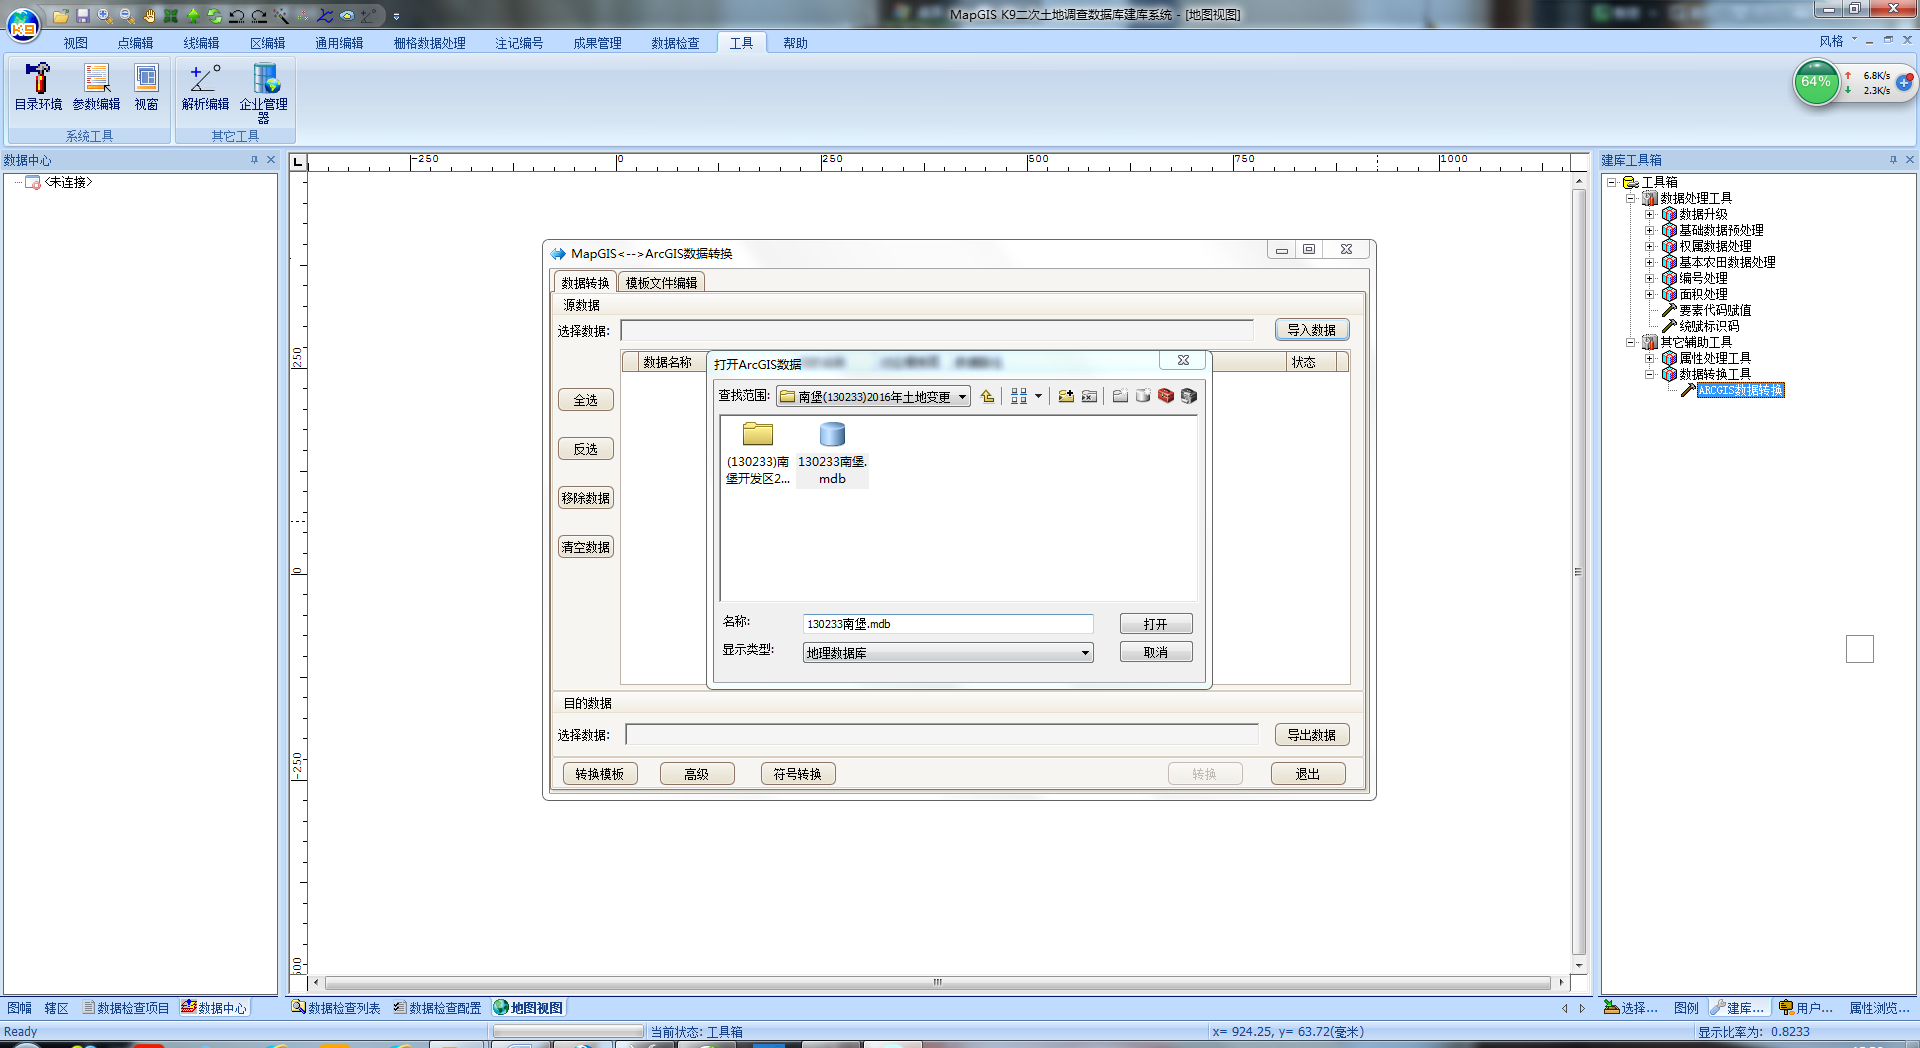Click the 打开 button in file dialog
Viewport: 1920px width, 1048px height.
pos(1156,624)
